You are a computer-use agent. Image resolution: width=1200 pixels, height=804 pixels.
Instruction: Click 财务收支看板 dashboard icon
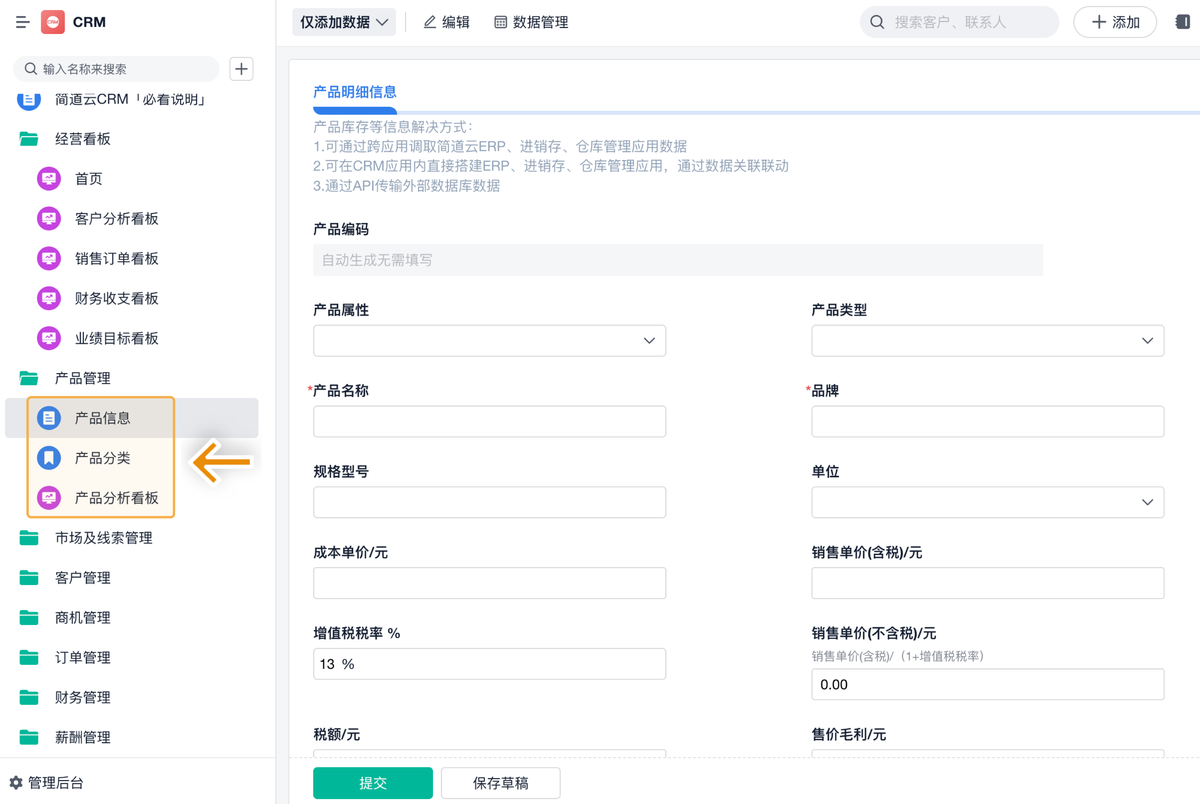pyautogui.click(x=49, y=299)
